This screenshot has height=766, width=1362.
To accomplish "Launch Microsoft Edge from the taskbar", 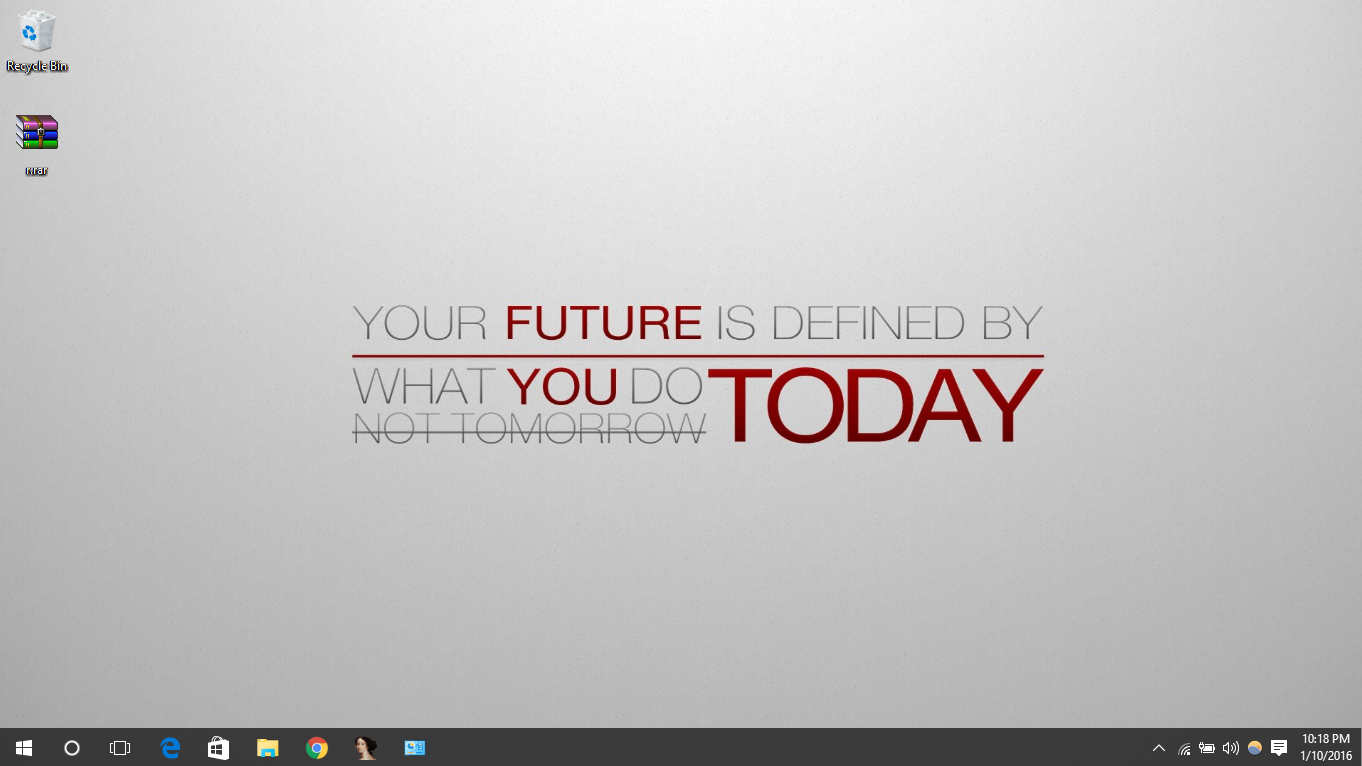I will click(170, 747).
